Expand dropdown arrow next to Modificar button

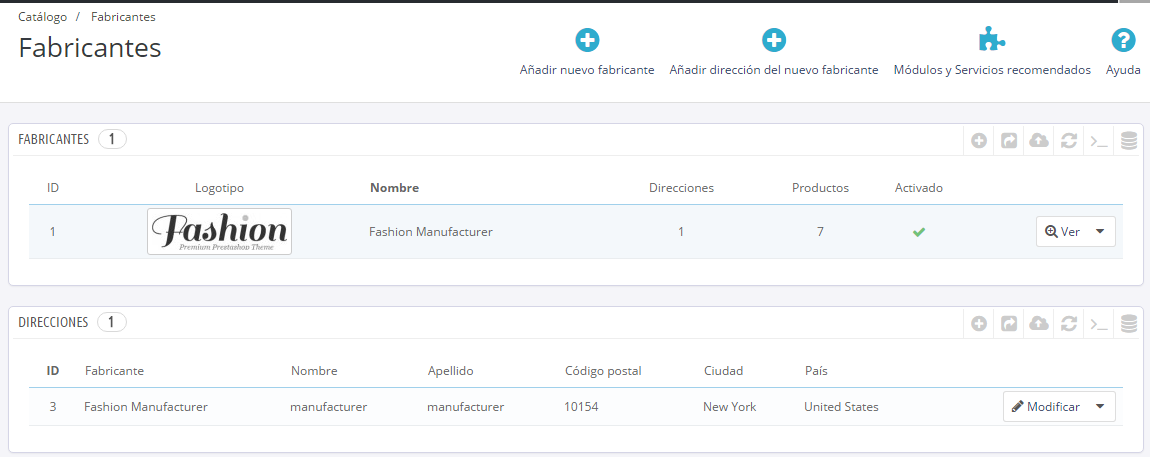(x=1100, y=407)
